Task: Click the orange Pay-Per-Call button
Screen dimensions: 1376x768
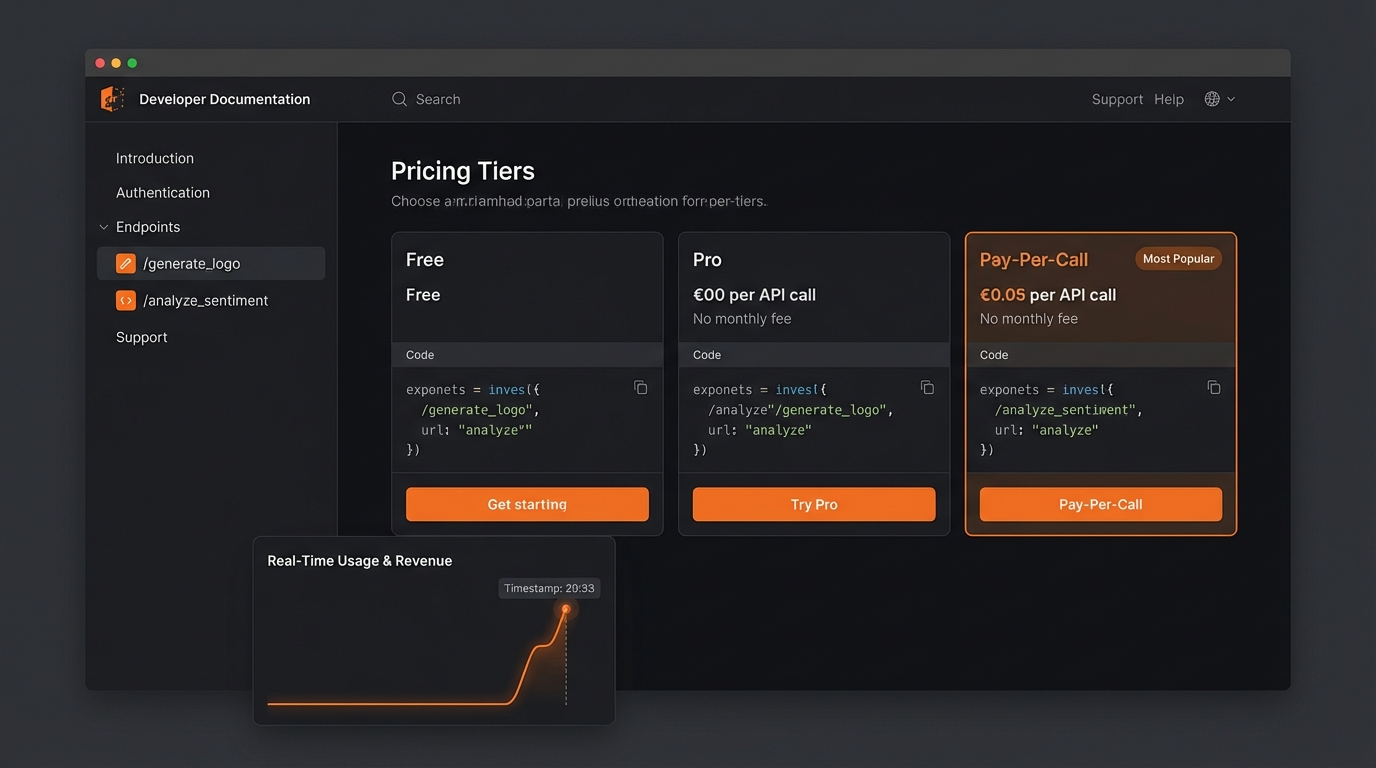Action: coord(1100,504)
